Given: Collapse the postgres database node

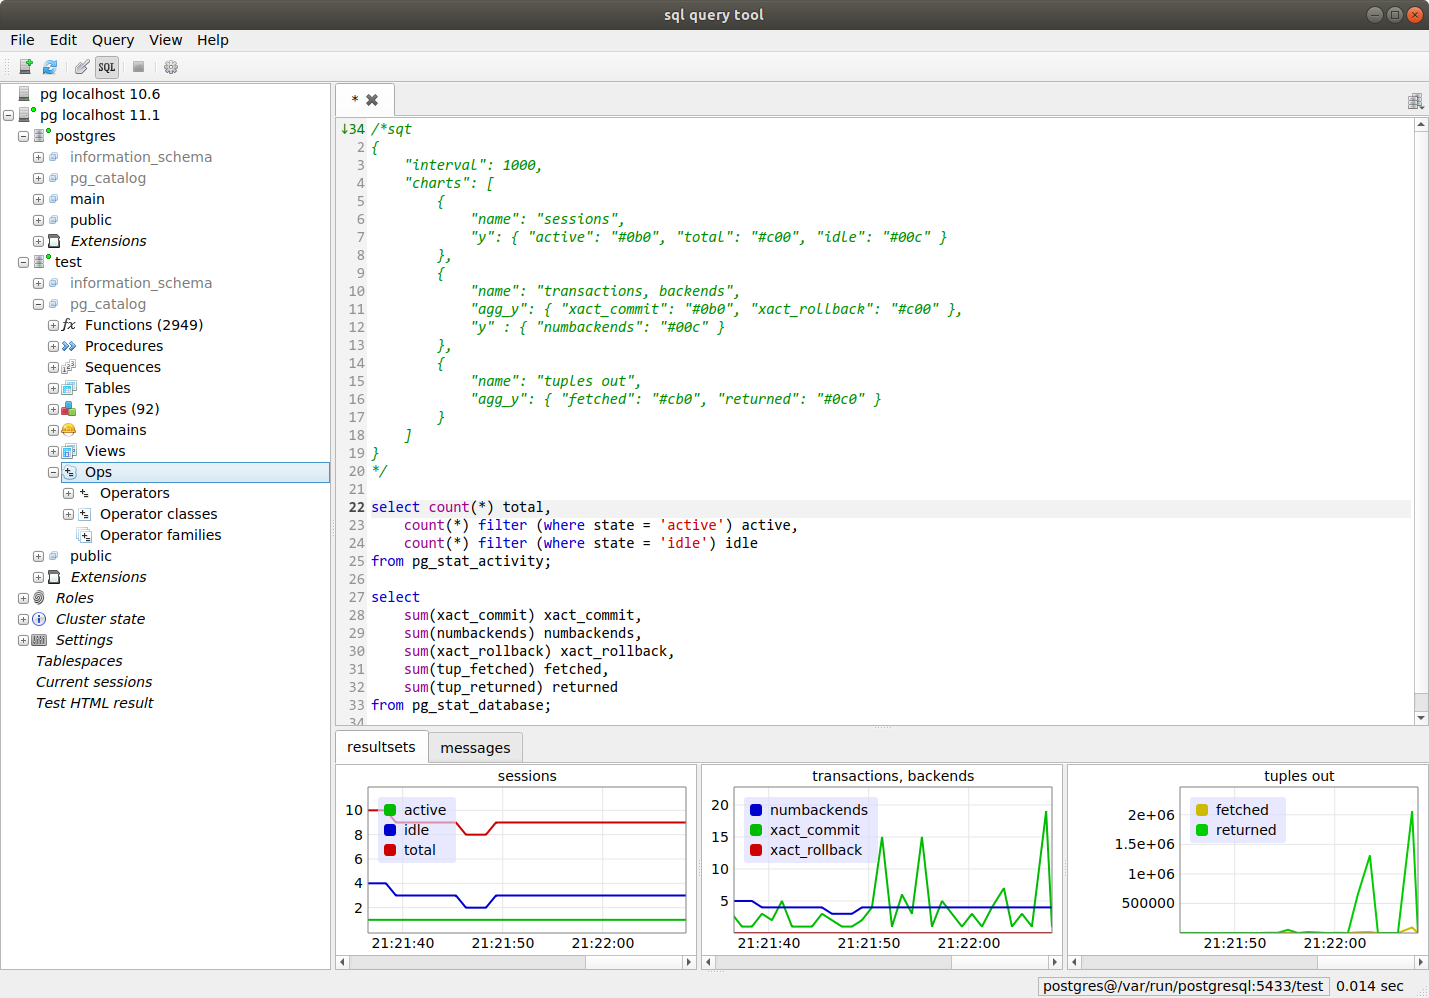Looking at the screenshot, I should coord(23,136).
